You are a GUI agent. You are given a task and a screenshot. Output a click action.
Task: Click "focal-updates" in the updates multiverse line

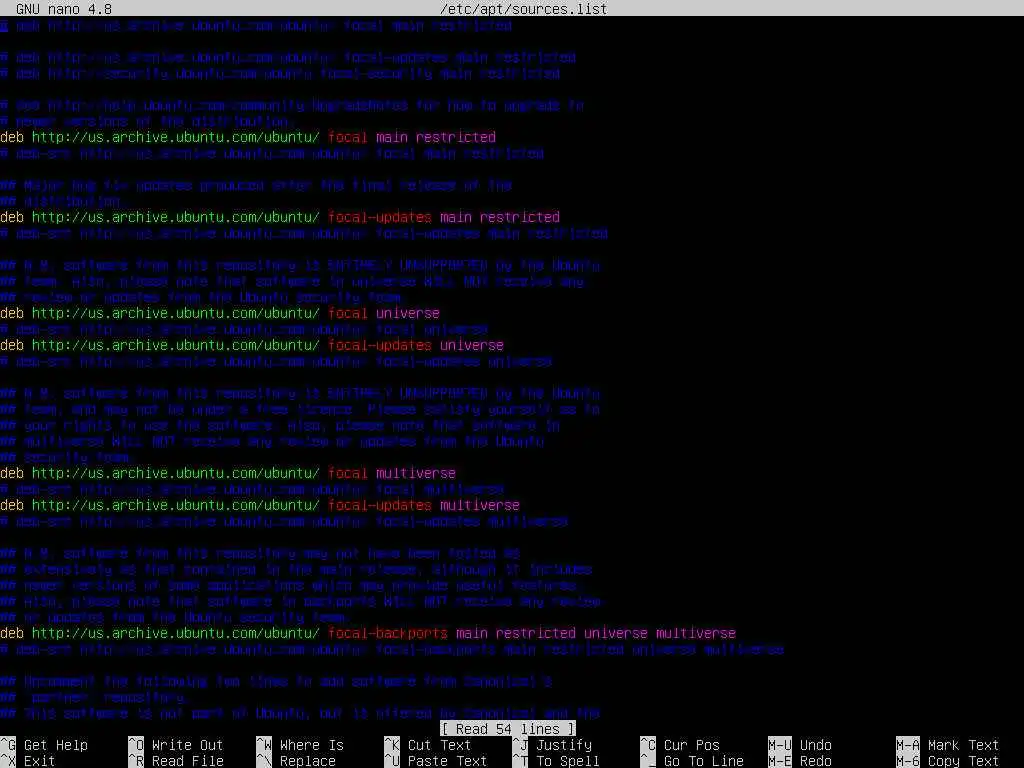(x=379, y=505)
